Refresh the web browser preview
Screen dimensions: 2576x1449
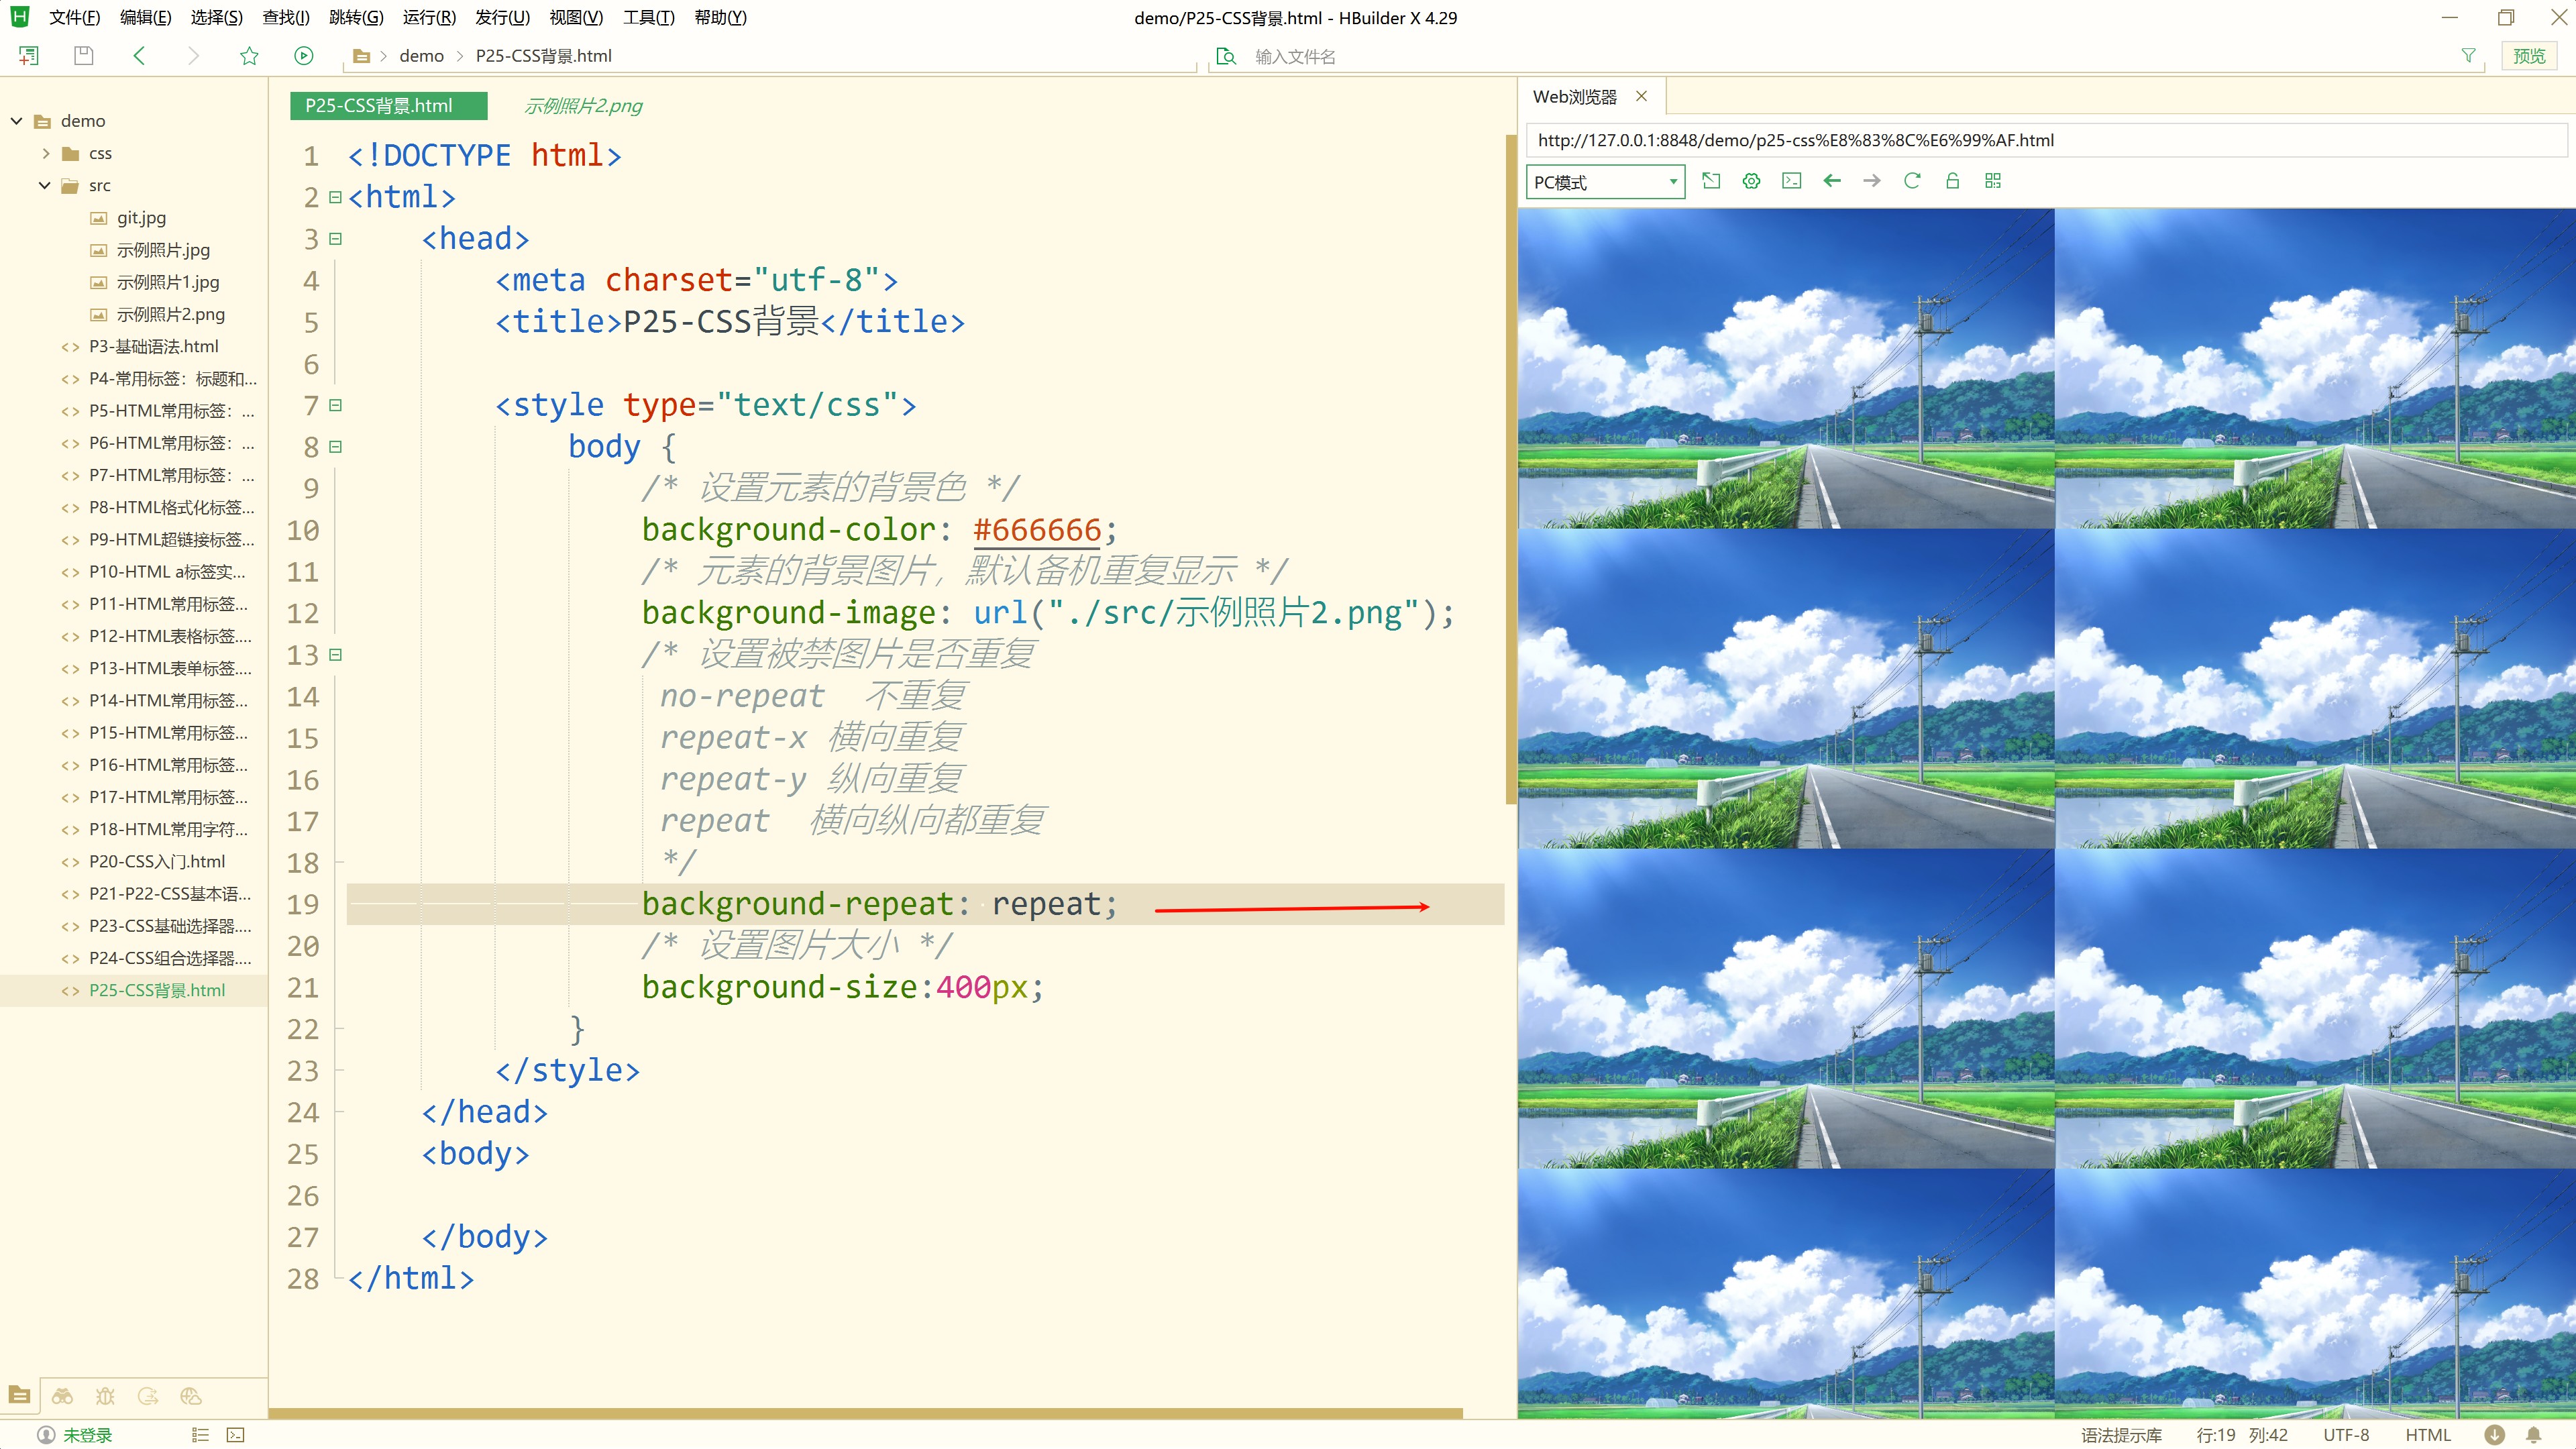click(1911, 181)
